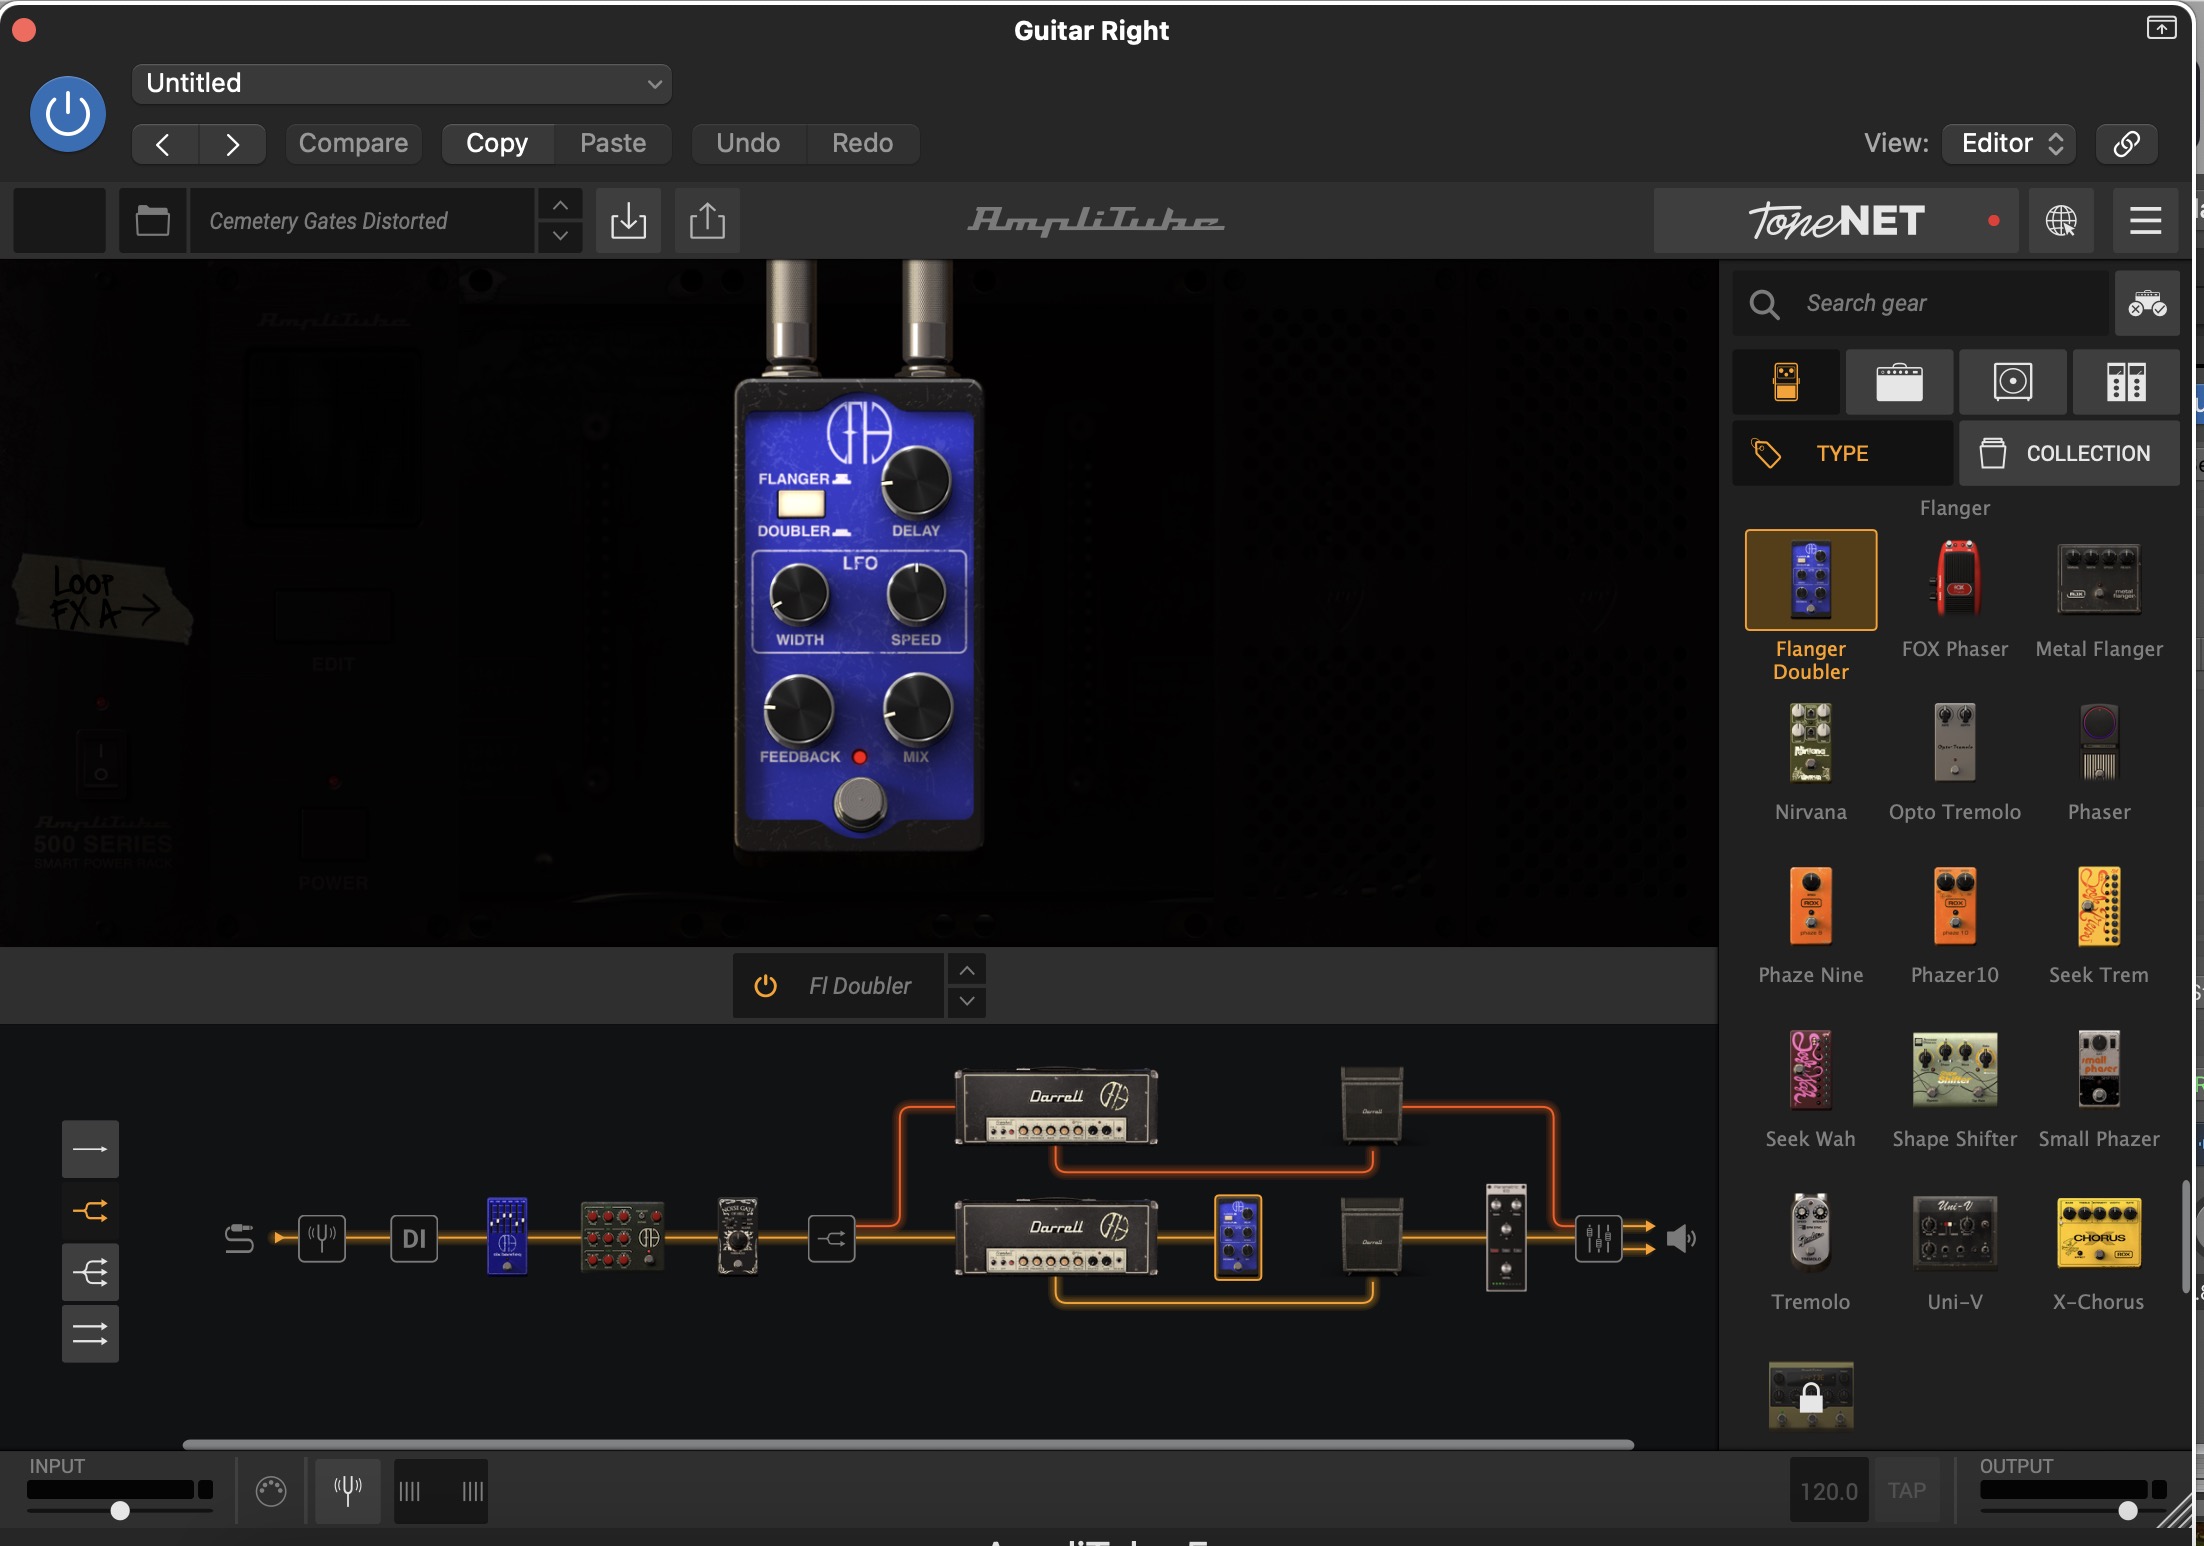Click the pedal footswitch to bypass

tap(860, 801)
